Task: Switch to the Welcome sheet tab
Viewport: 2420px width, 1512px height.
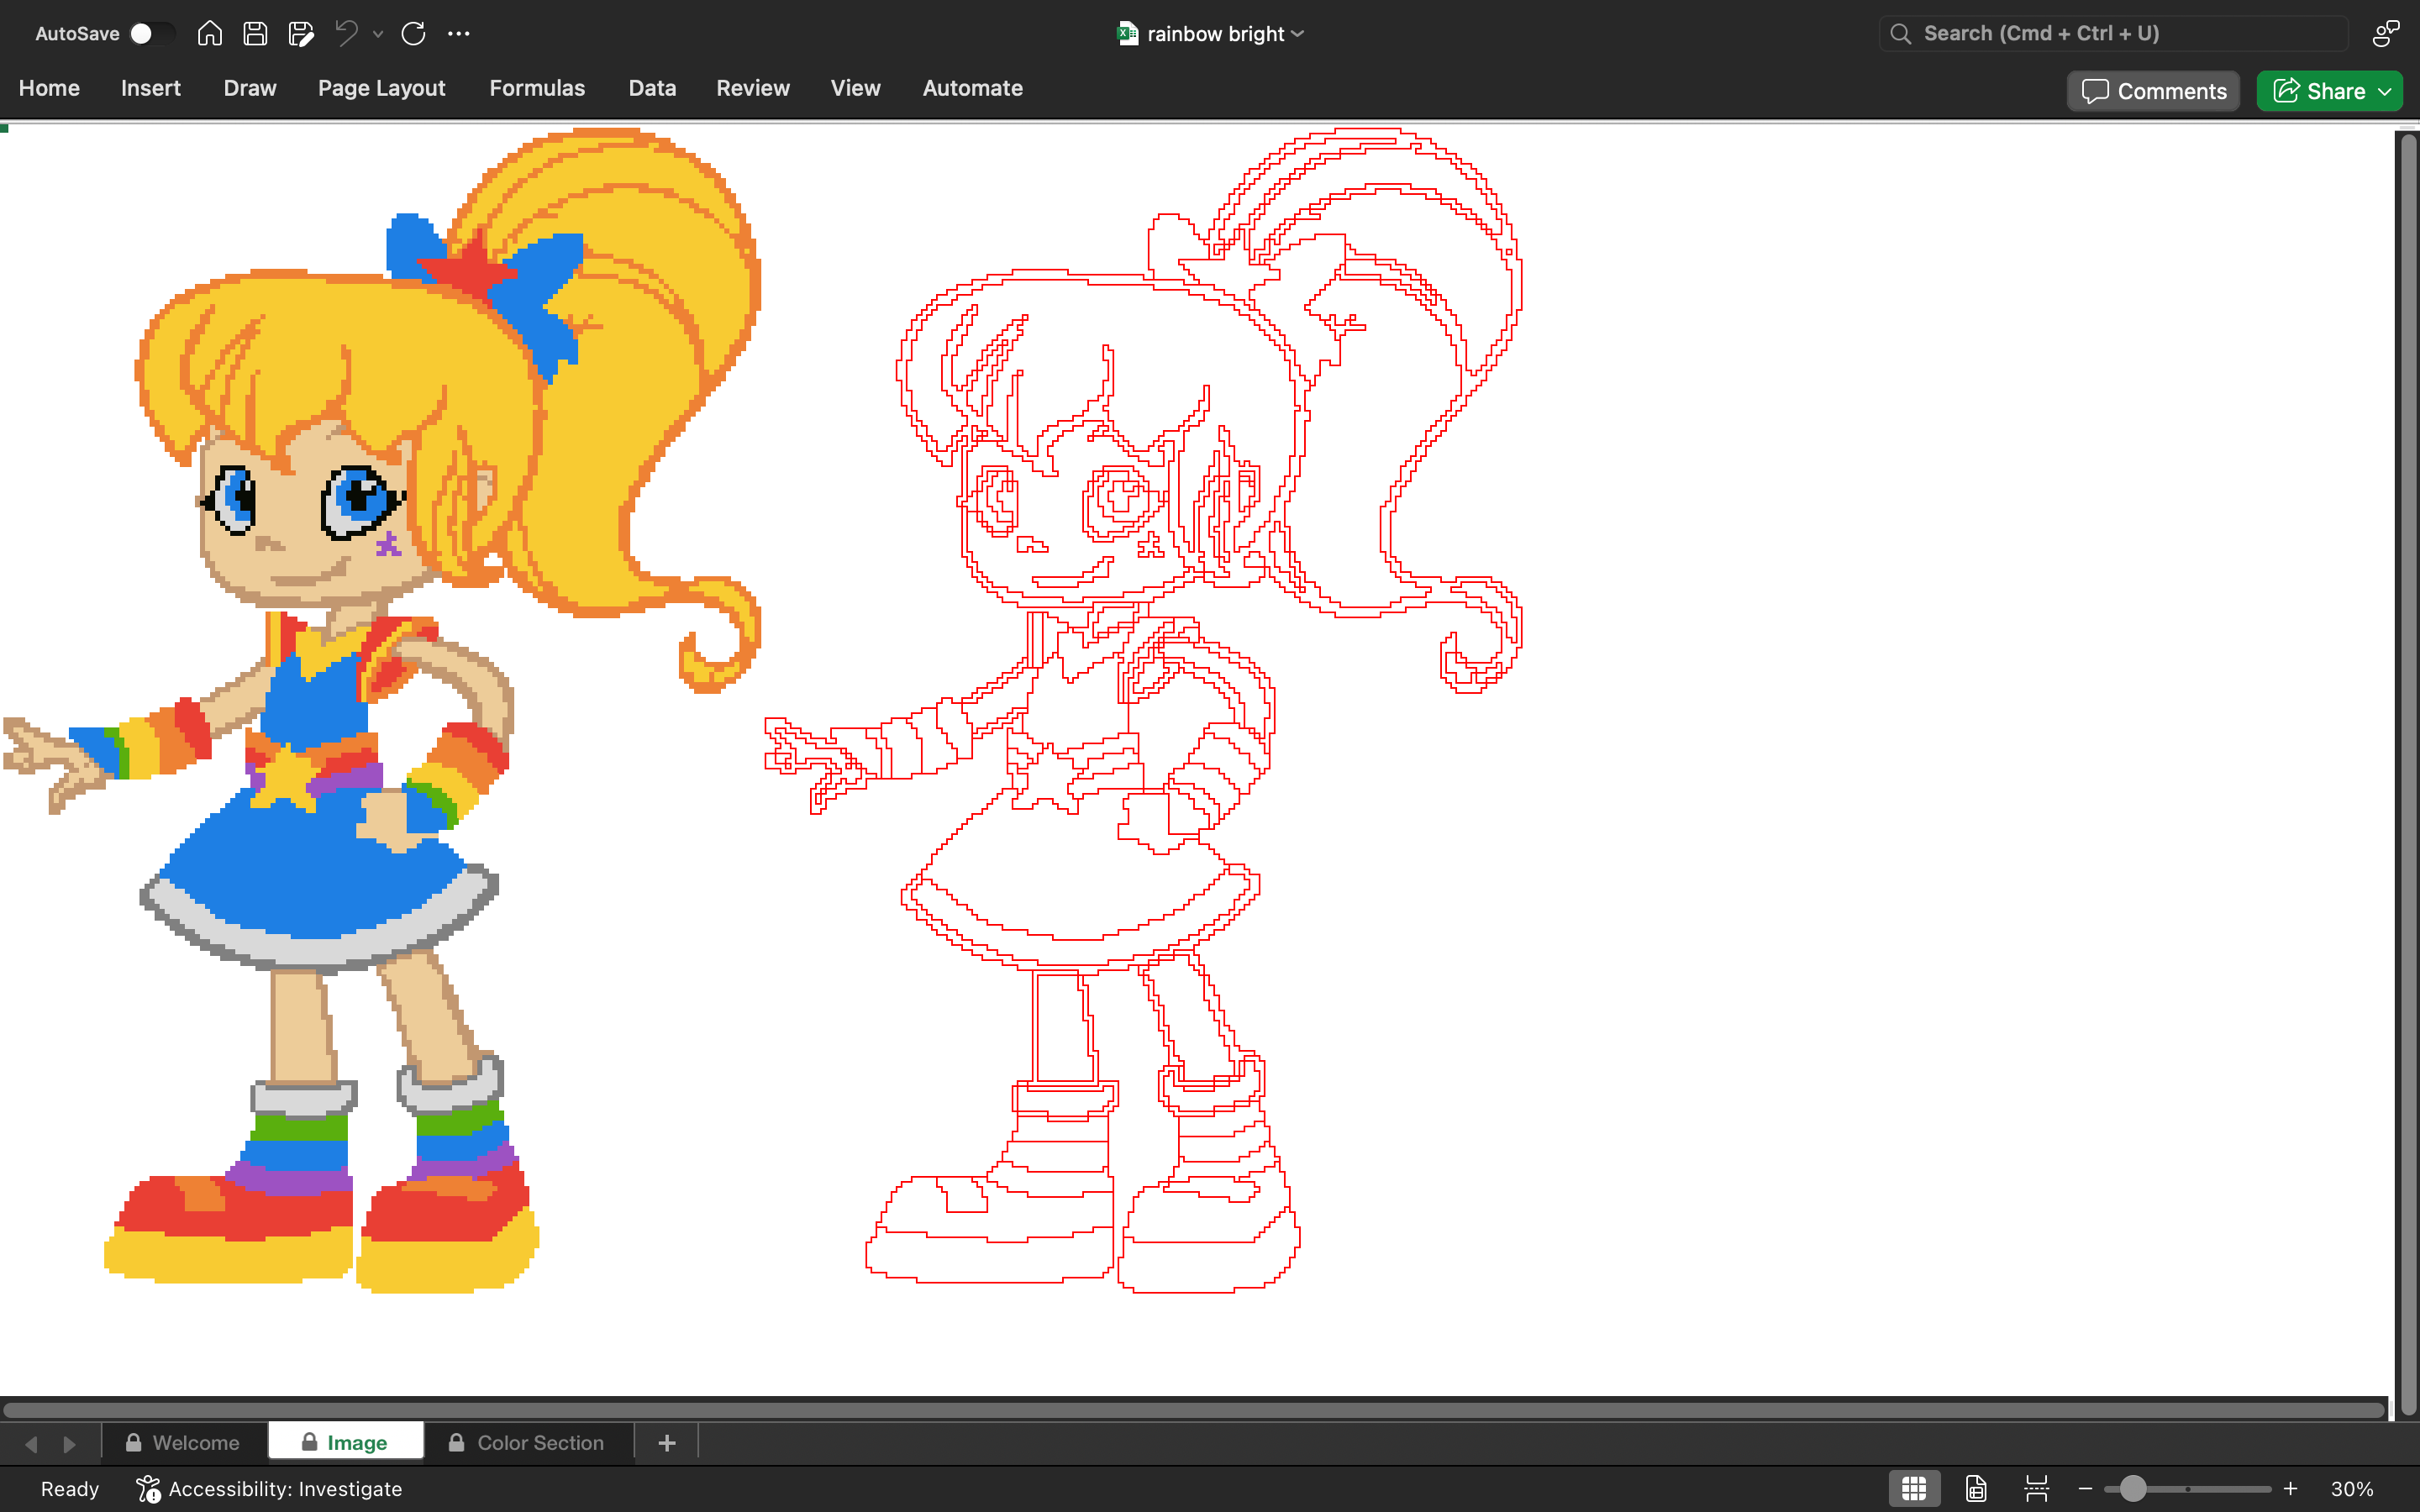Action: [184, 1443]
